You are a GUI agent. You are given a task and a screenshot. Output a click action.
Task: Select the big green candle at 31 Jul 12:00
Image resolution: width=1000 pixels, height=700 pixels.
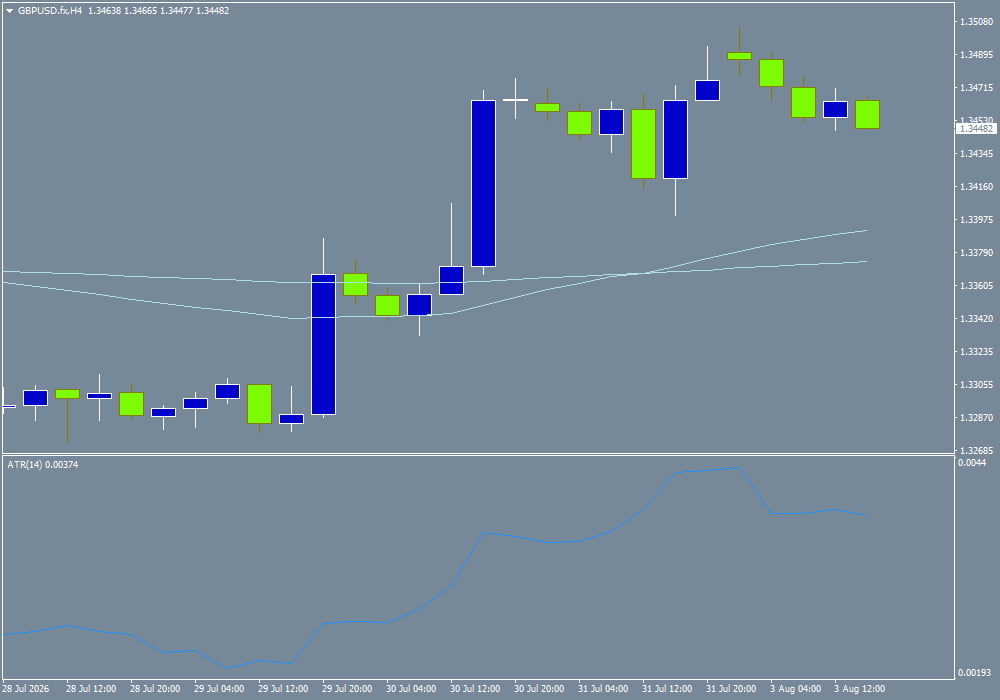click(x=643, y=143)
